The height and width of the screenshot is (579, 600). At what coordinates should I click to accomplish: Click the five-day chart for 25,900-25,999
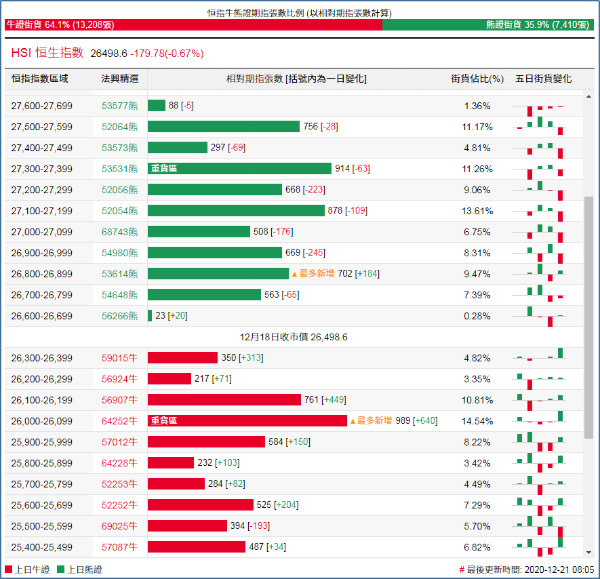point(539,442)
